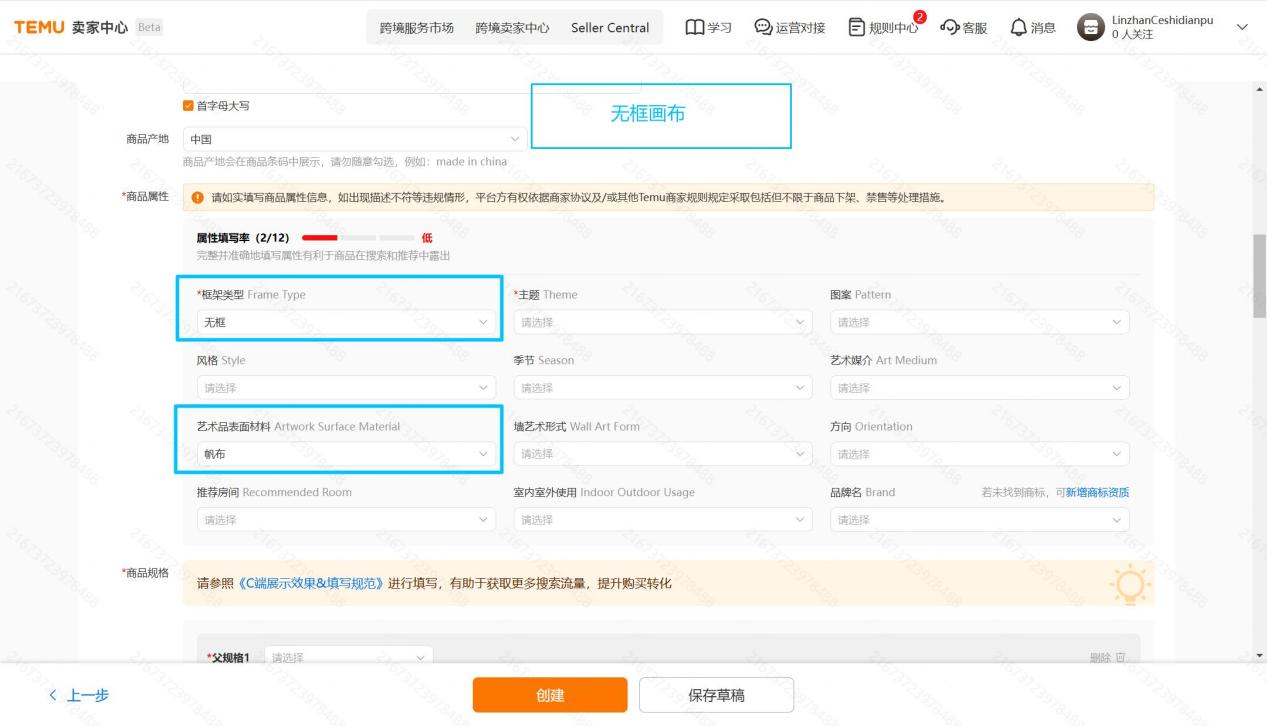Open the 框架类型 Frame Type dropdown
1267x726 pixels.
340,322
